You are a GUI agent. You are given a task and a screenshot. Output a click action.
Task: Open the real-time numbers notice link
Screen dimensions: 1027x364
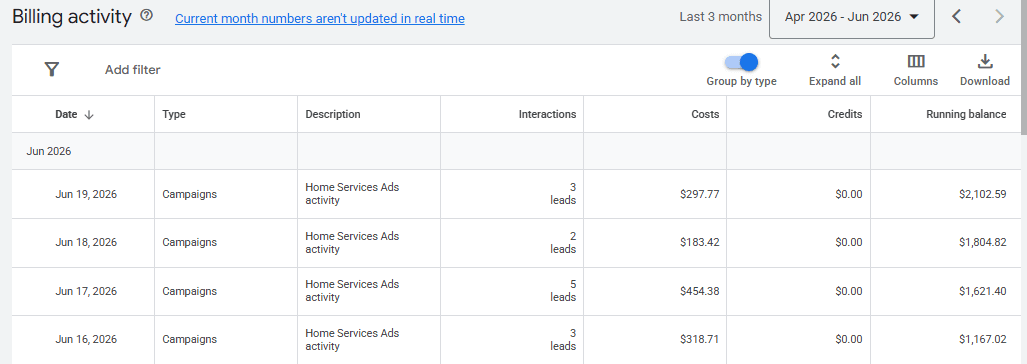[x=320, y=19]
